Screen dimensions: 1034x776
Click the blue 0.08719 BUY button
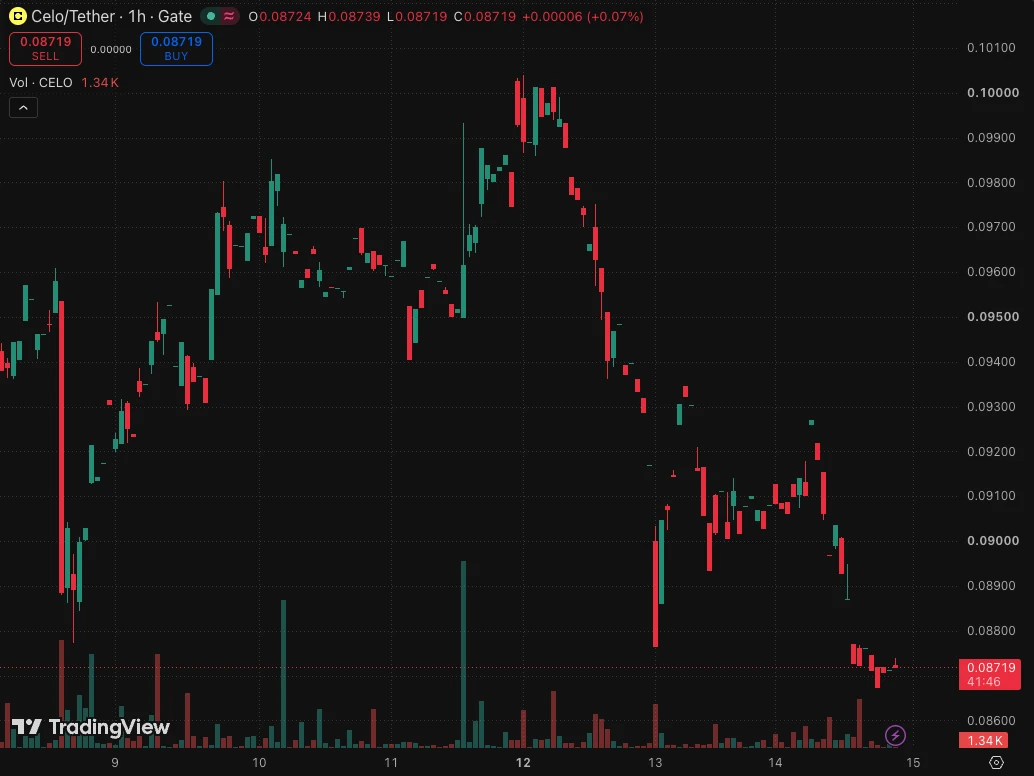[x=176, y=49]
